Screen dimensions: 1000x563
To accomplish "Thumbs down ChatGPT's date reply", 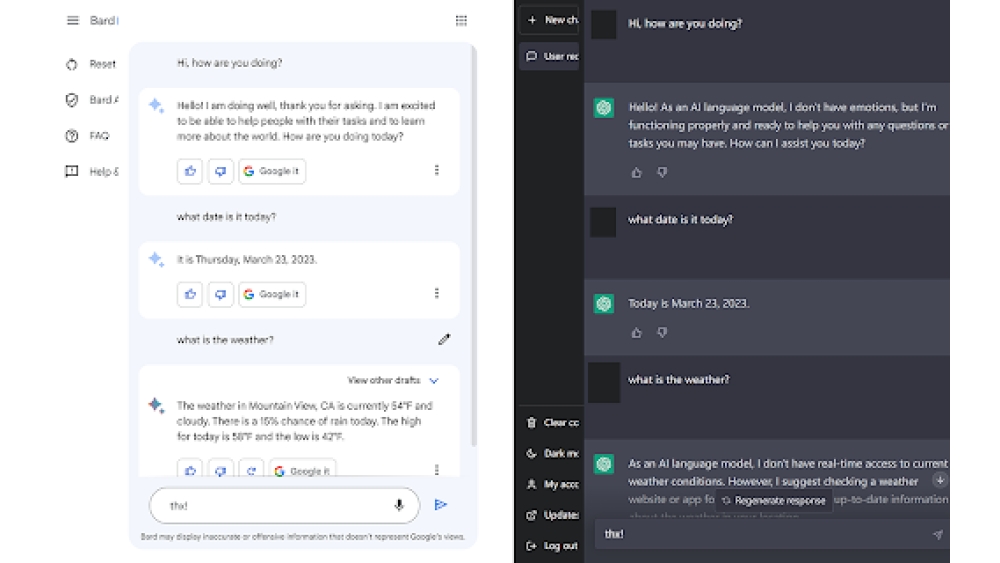I will pos(662,332).
